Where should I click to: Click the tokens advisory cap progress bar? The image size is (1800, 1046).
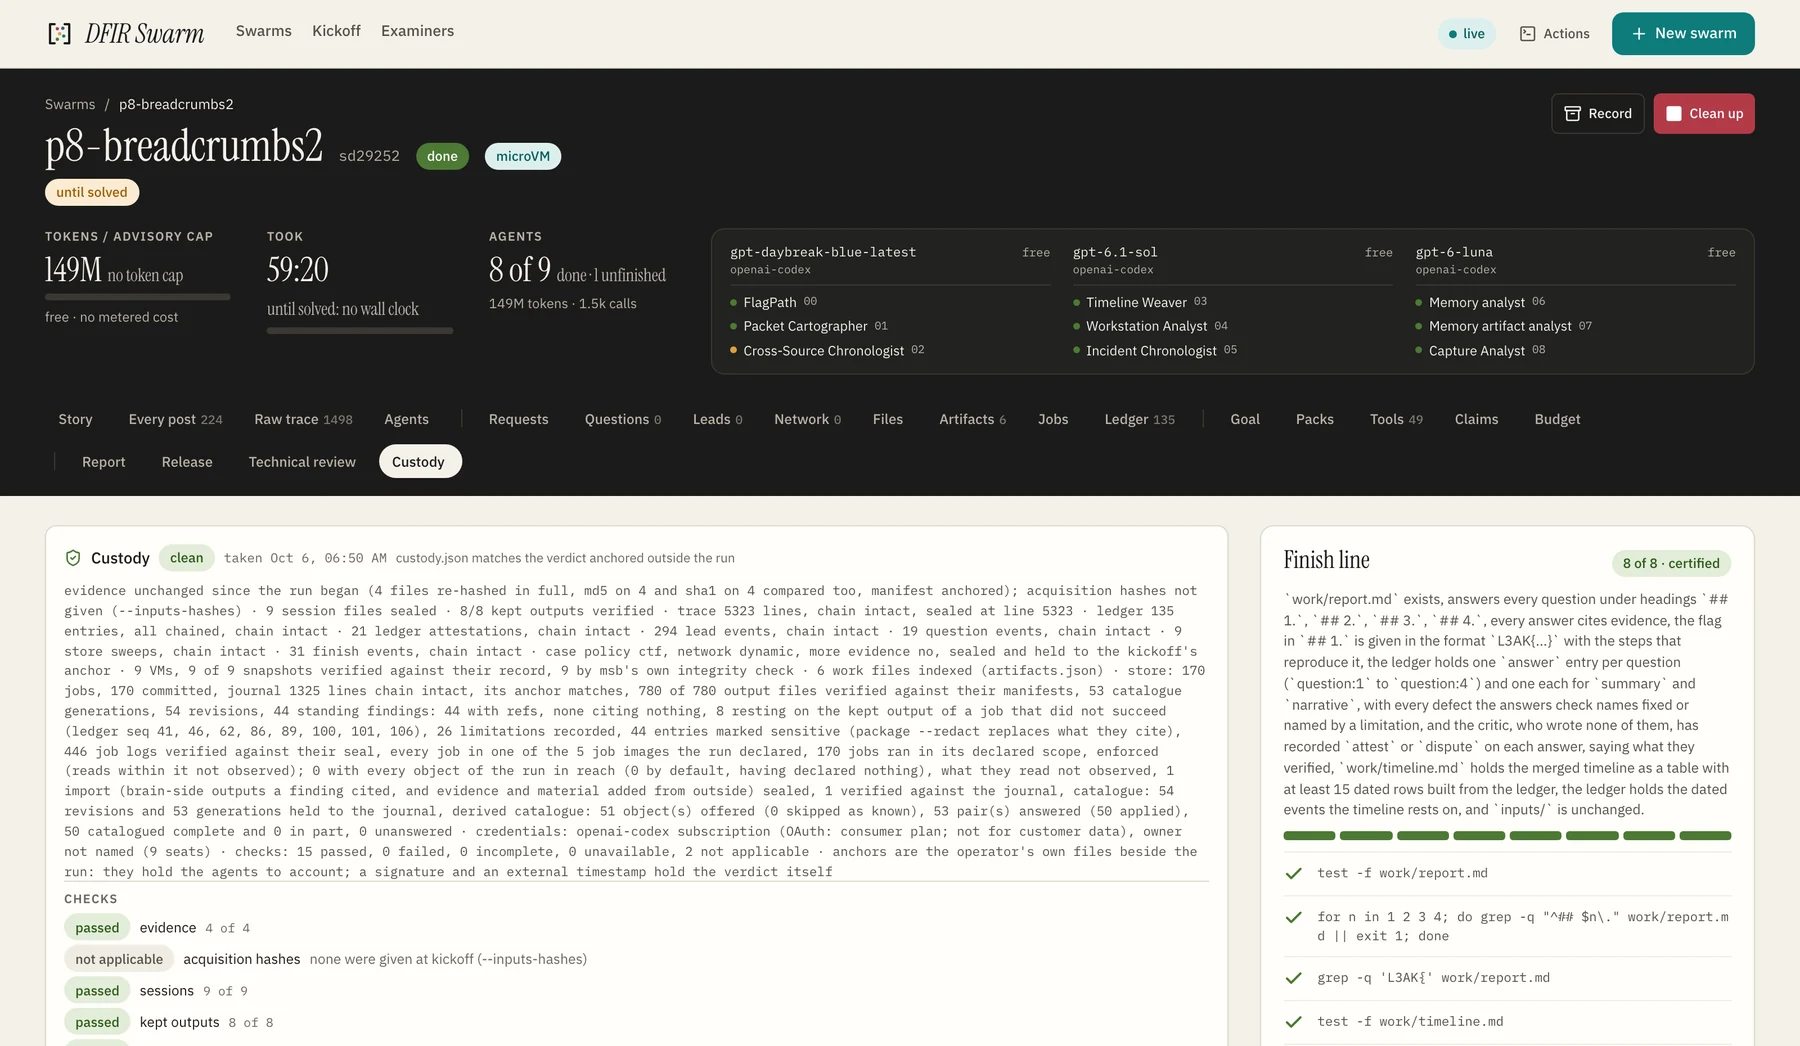coord(138,297)
